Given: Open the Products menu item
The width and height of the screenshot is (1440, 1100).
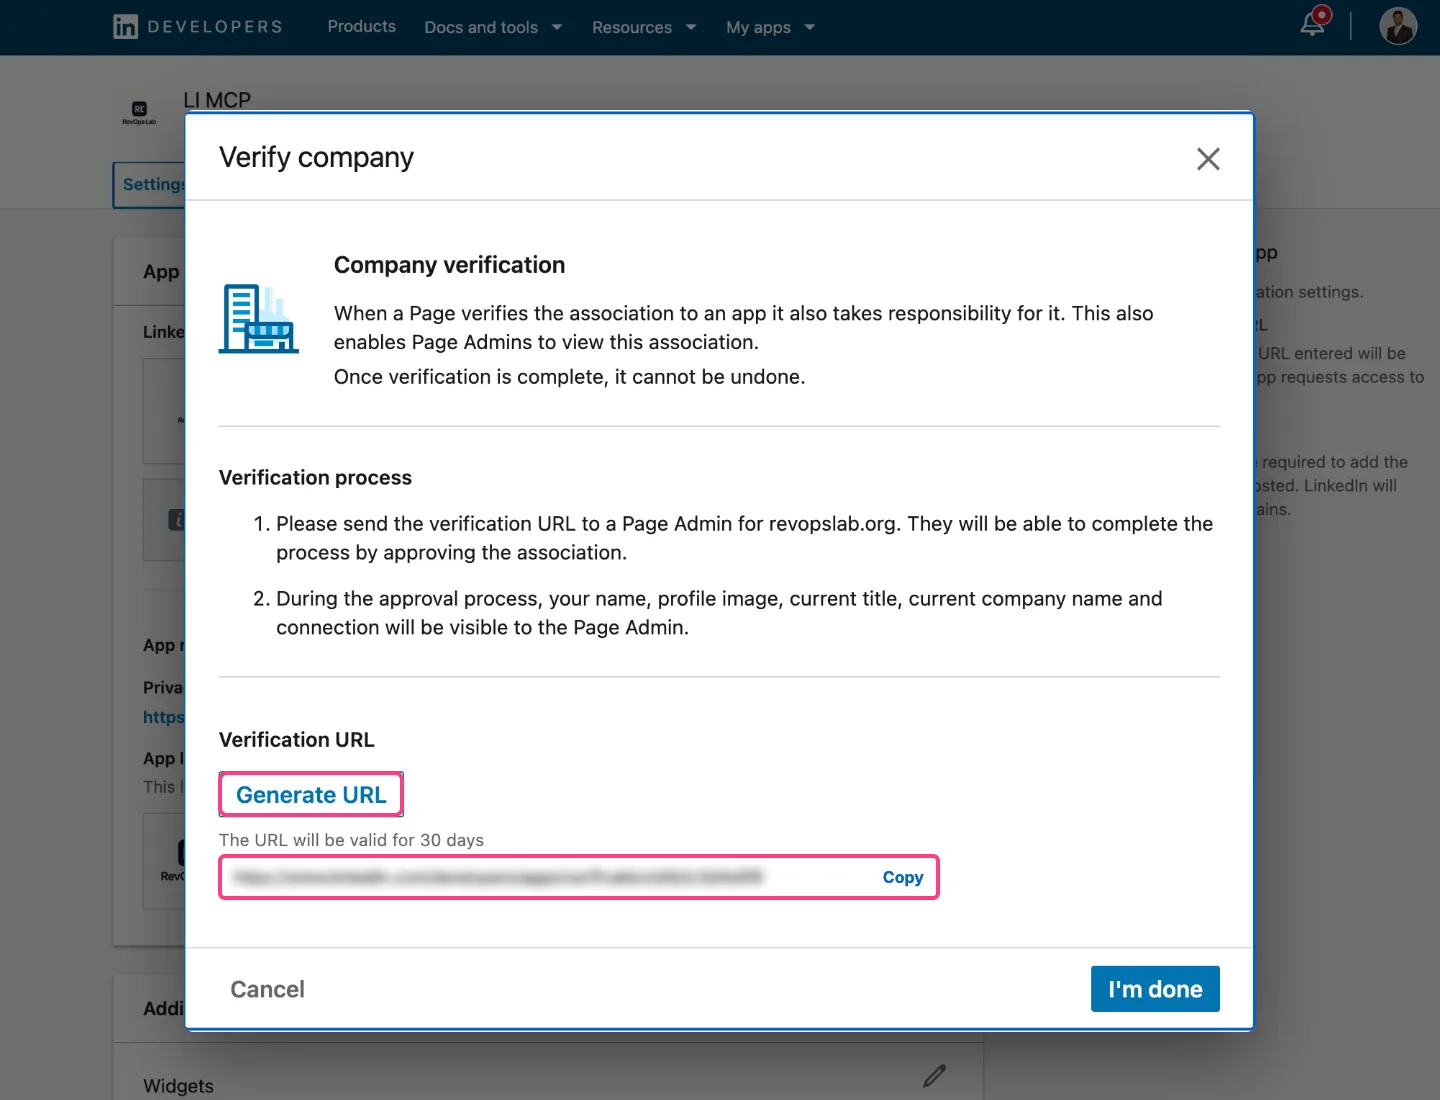Looking at the screenshot, I should click(362, 27).
